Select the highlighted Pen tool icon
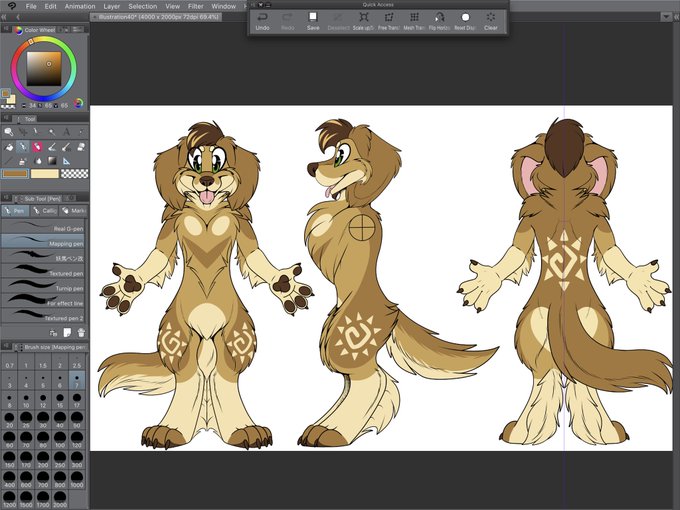 tap(23, 147)
